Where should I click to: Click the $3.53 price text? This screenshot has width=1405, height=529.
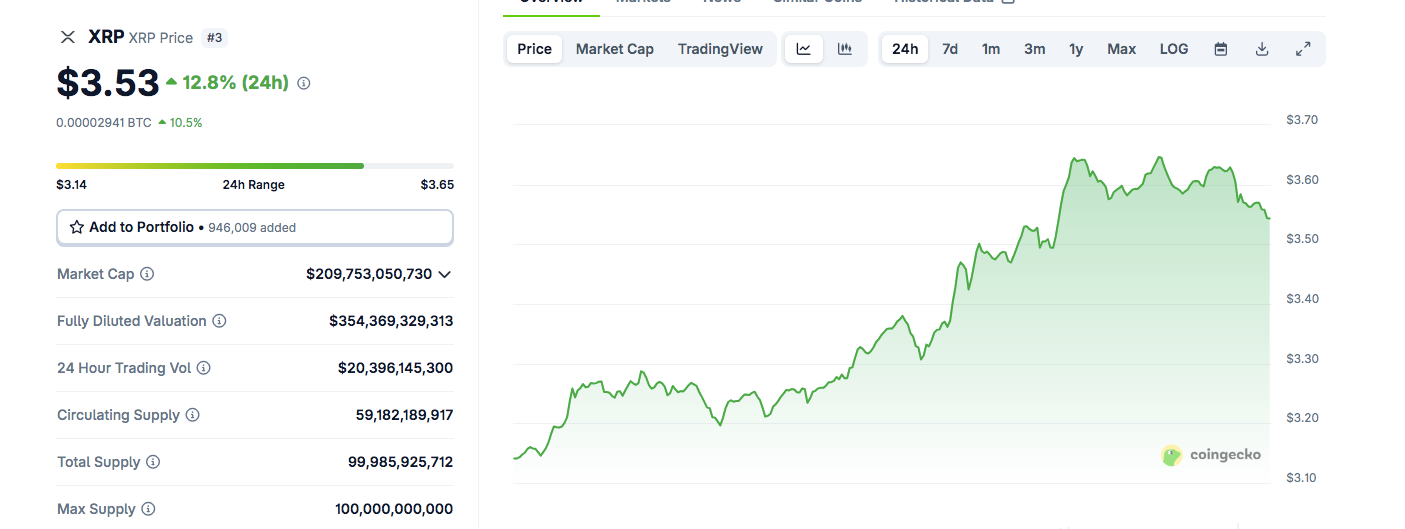tap(108, 83)
